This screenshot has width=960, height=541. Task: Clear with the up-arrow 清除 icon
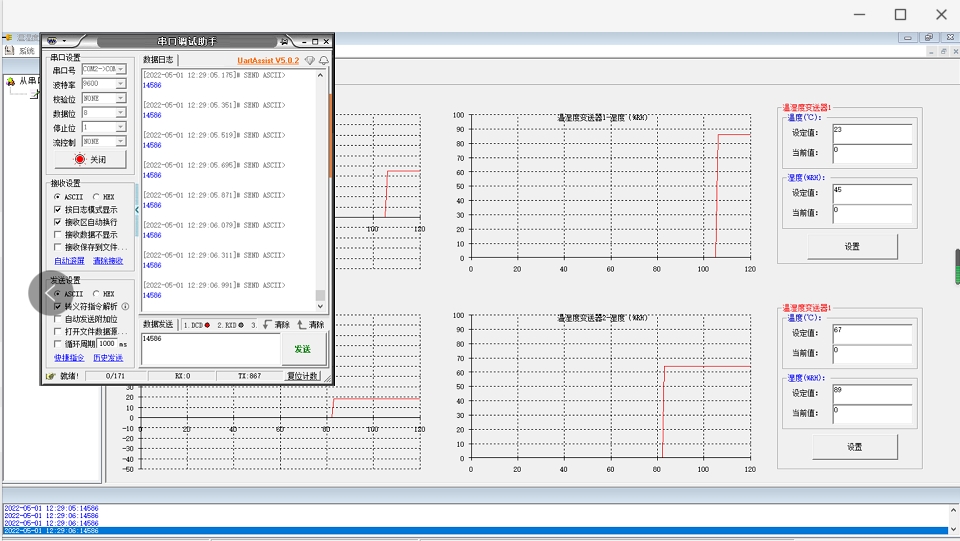pos(310,325)
